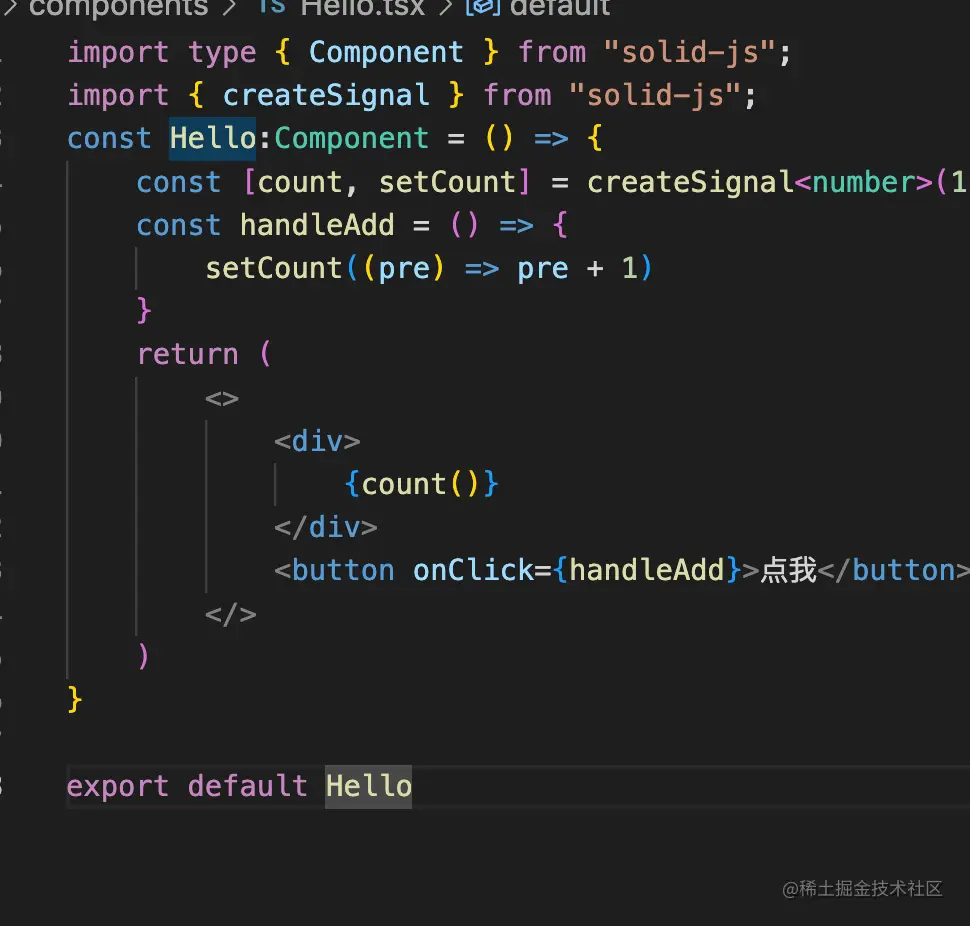970x926 pixels.
Task: Open the Hello.tsx breadcrumb item
Action: coord(363,7)
